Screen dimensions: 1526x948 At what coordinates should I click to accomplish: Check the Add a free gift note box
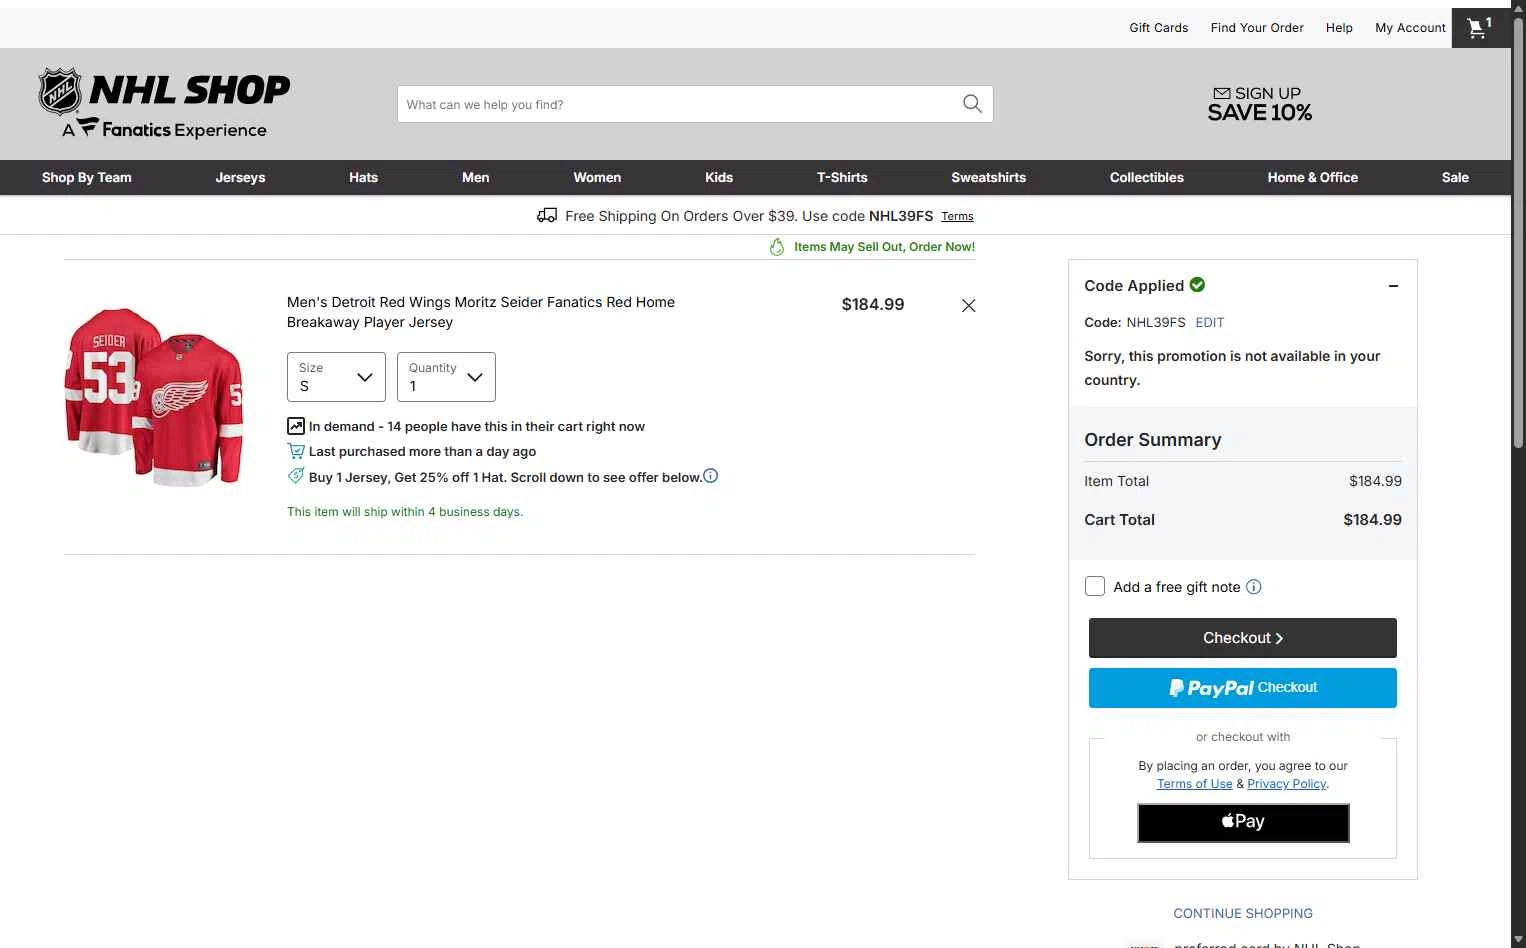1095,587
